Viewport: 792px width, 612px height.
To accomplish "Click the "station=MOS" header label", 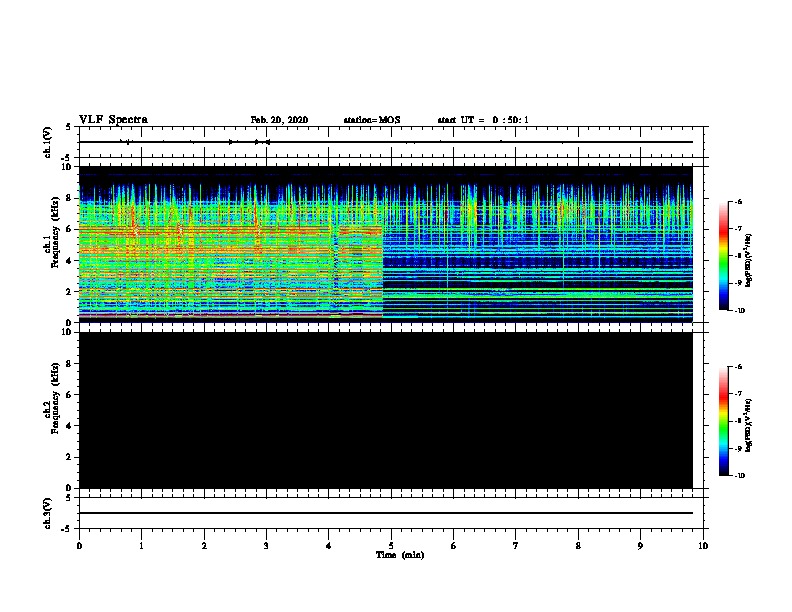I will tap(372, 120).
